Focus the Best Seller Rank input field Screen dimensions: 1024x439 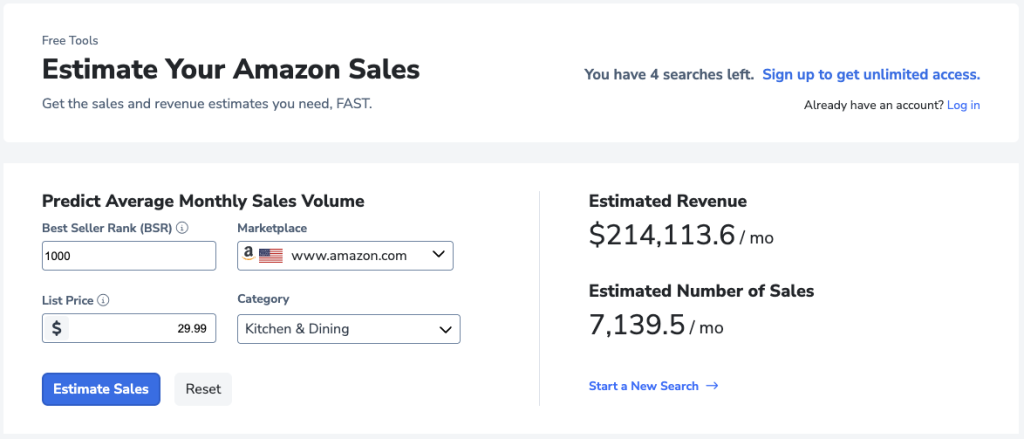129,256
